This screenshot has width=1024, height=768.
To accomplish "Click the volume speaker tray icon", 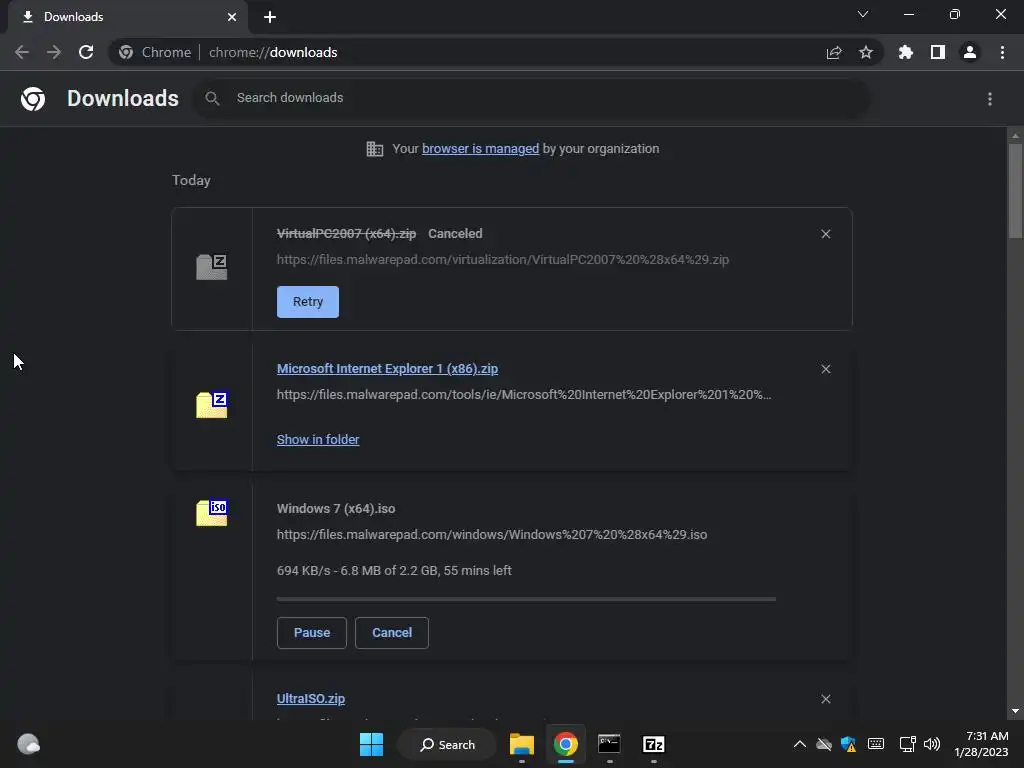I will tap(932, 744).
